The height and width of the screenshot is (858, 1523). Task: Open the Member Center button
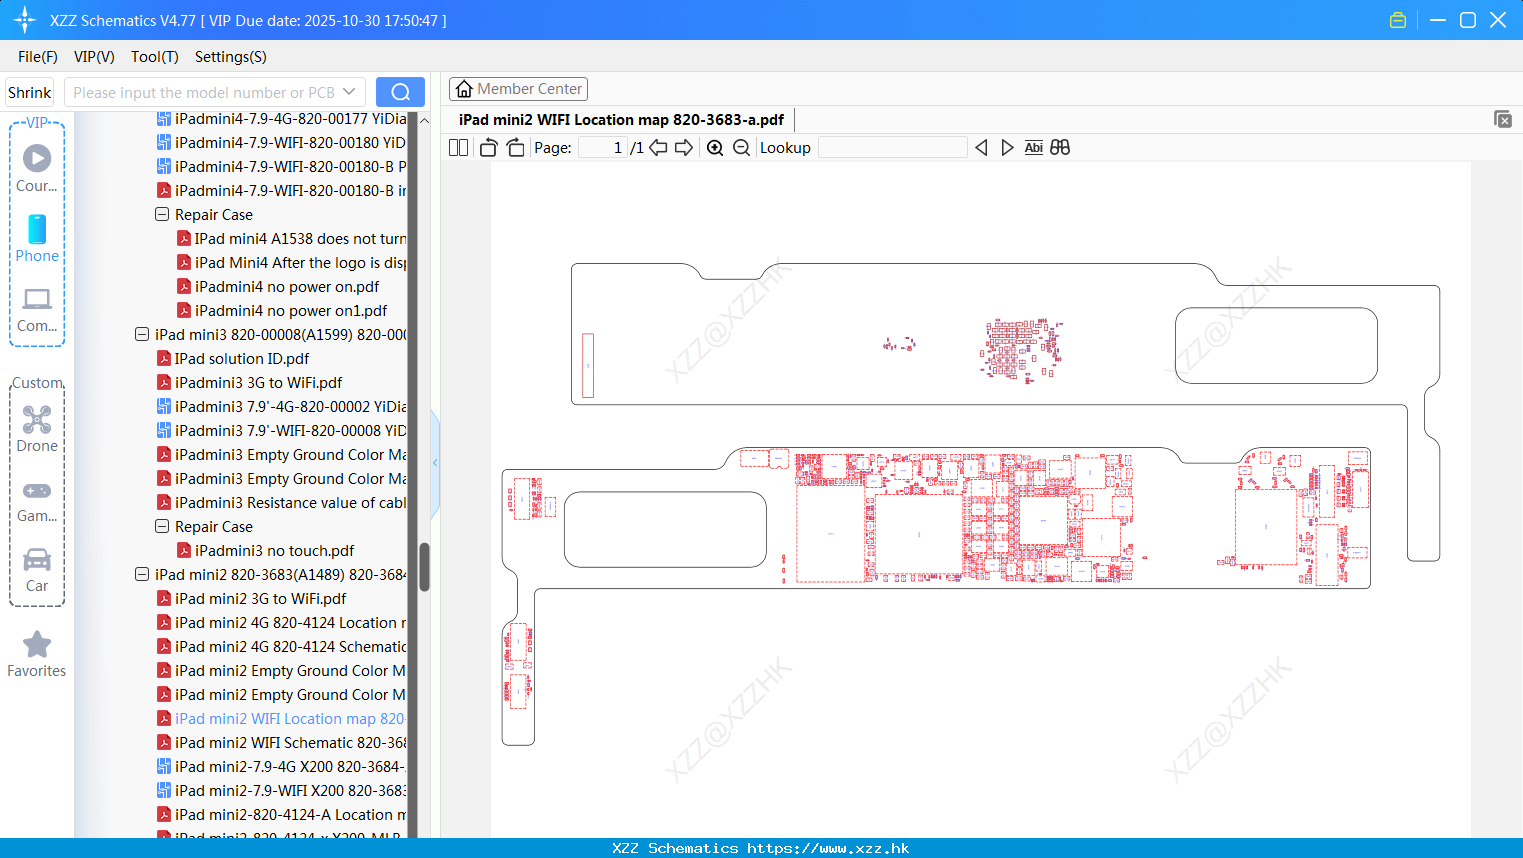tap(518, 89)
